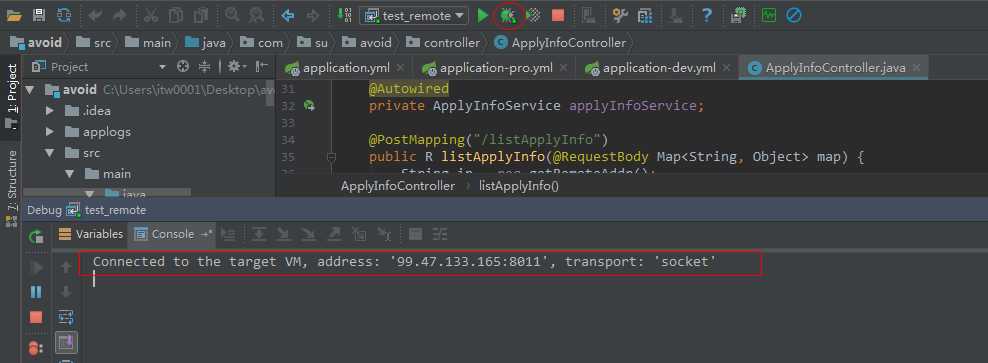Click the Copy toolbar icon
The image size is (988, 363).
[x=176, y=15]
